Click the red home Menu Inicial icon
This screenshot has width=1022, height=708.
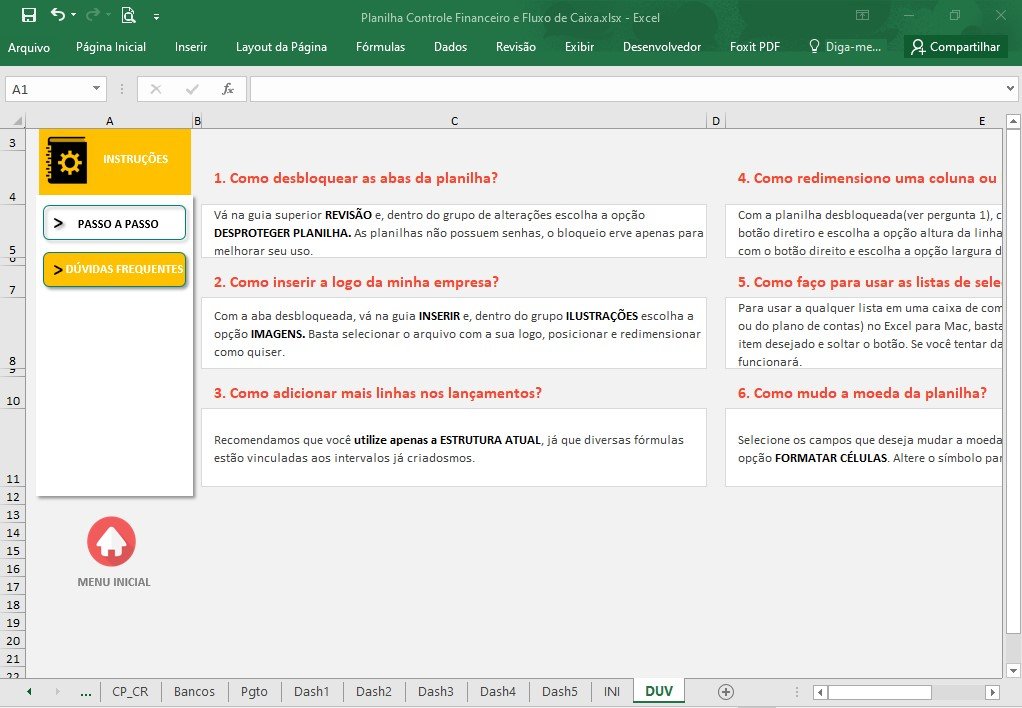point(111,542)
